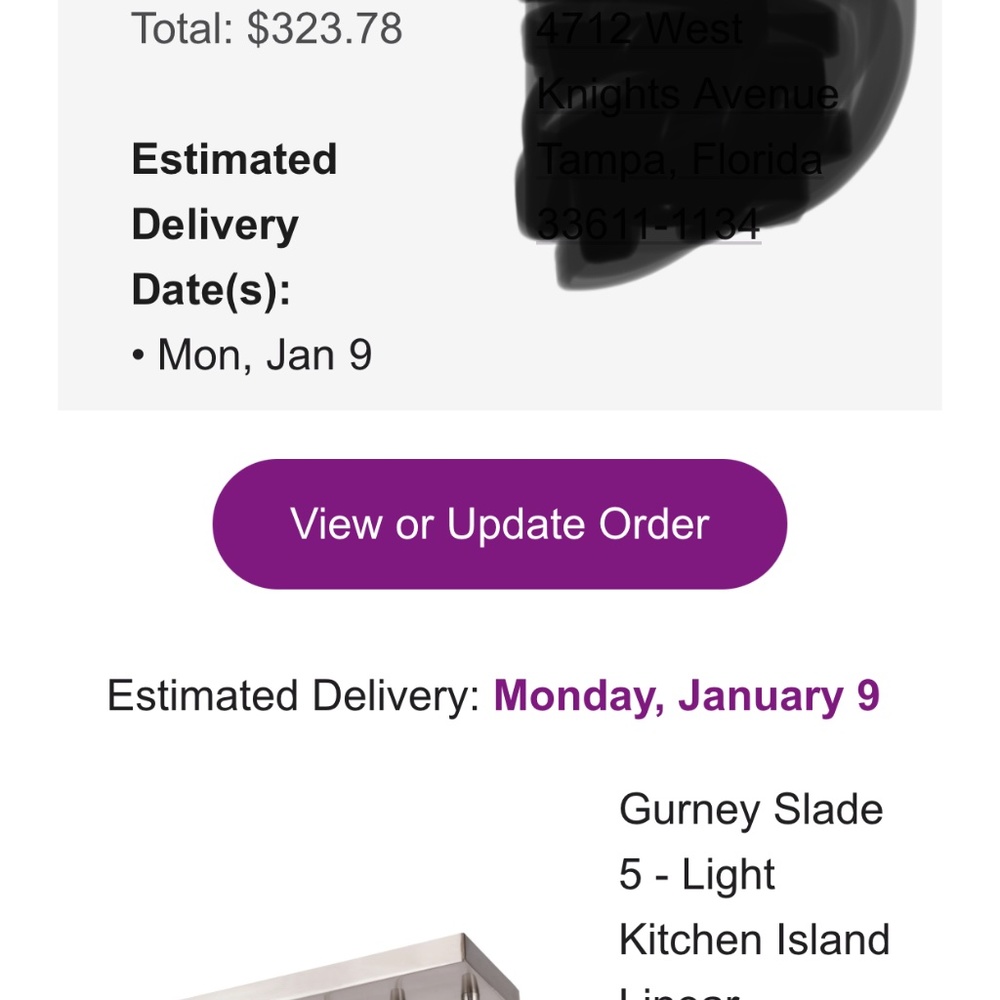Viewport: 1000px width, 1000px height.
Task: Click the word Delivery in the bold heading
Action: (x=214, y=225)
